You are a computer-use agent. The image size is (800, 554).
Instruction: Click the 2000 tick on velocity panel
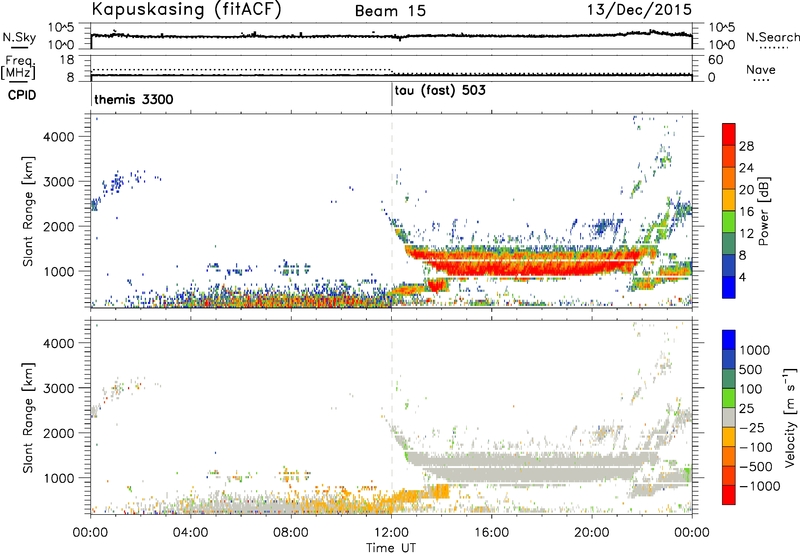tap(58, 433)
